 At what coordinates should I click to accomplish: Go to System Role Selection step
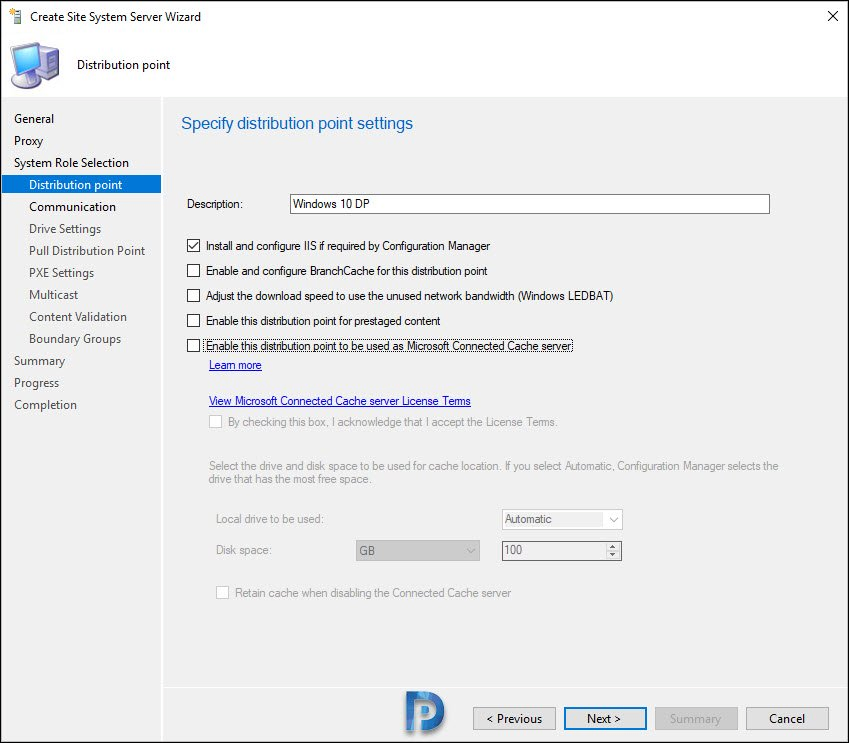click(x=71, y=163)
